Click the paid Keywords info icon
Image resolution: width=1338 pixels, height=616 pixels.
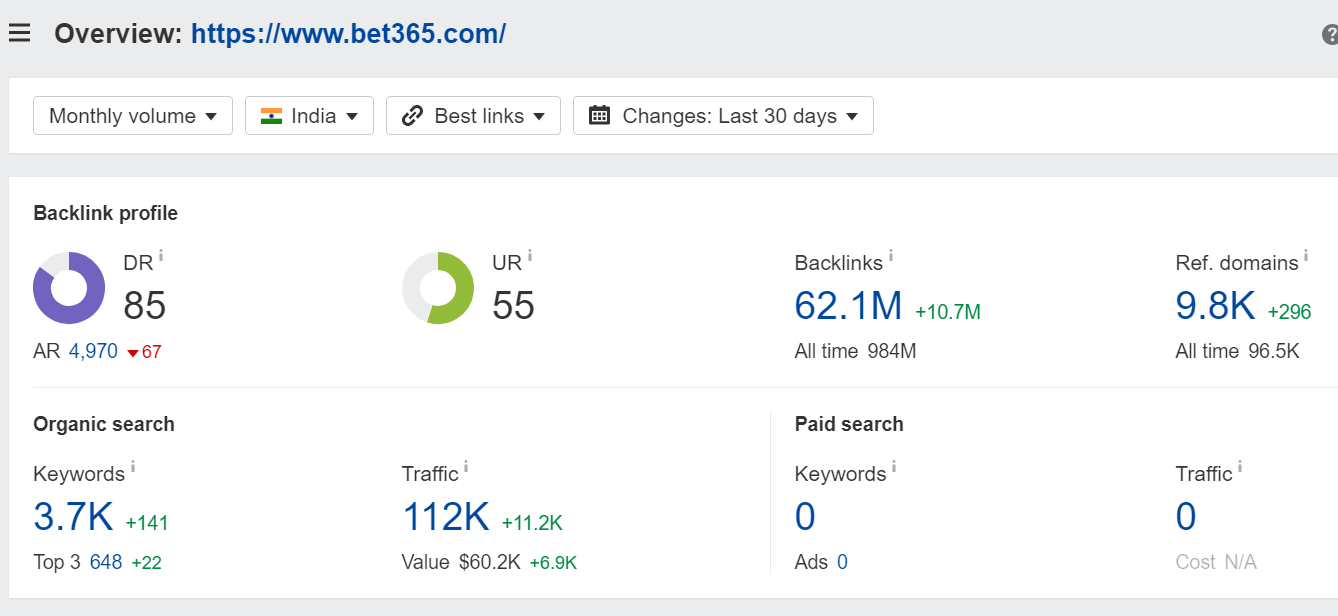[x=894, y=466]
